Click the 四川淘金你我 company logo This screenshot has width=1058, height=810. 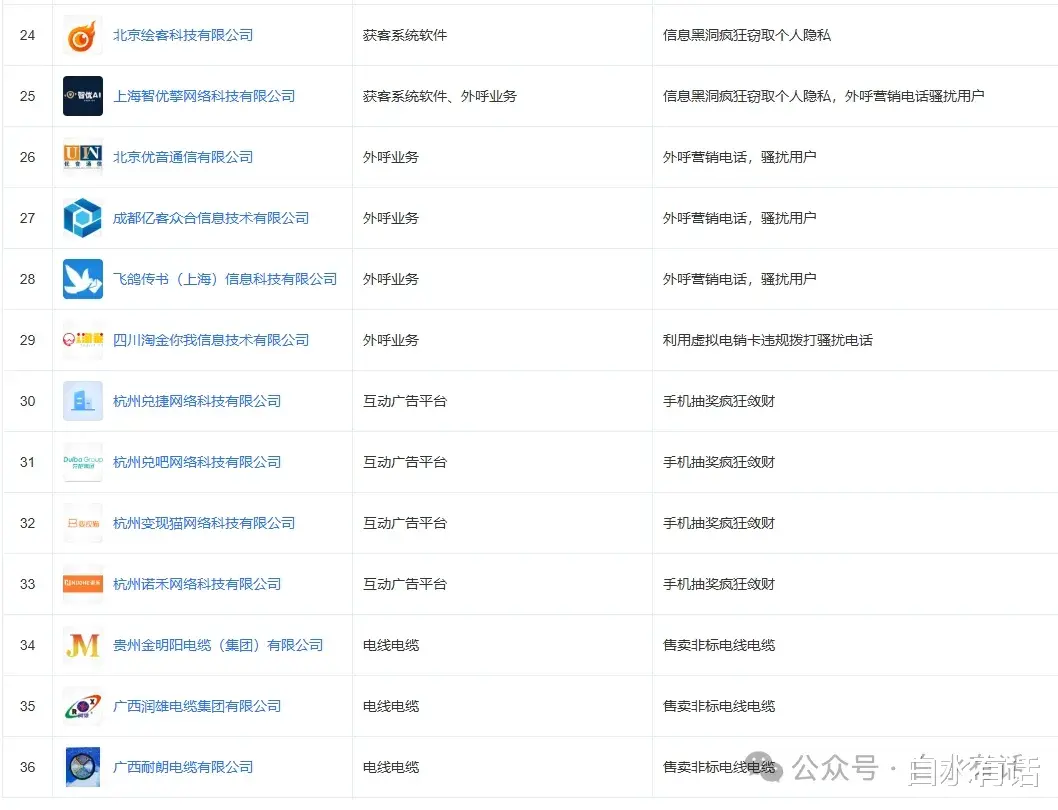click(x=82, y=340)
